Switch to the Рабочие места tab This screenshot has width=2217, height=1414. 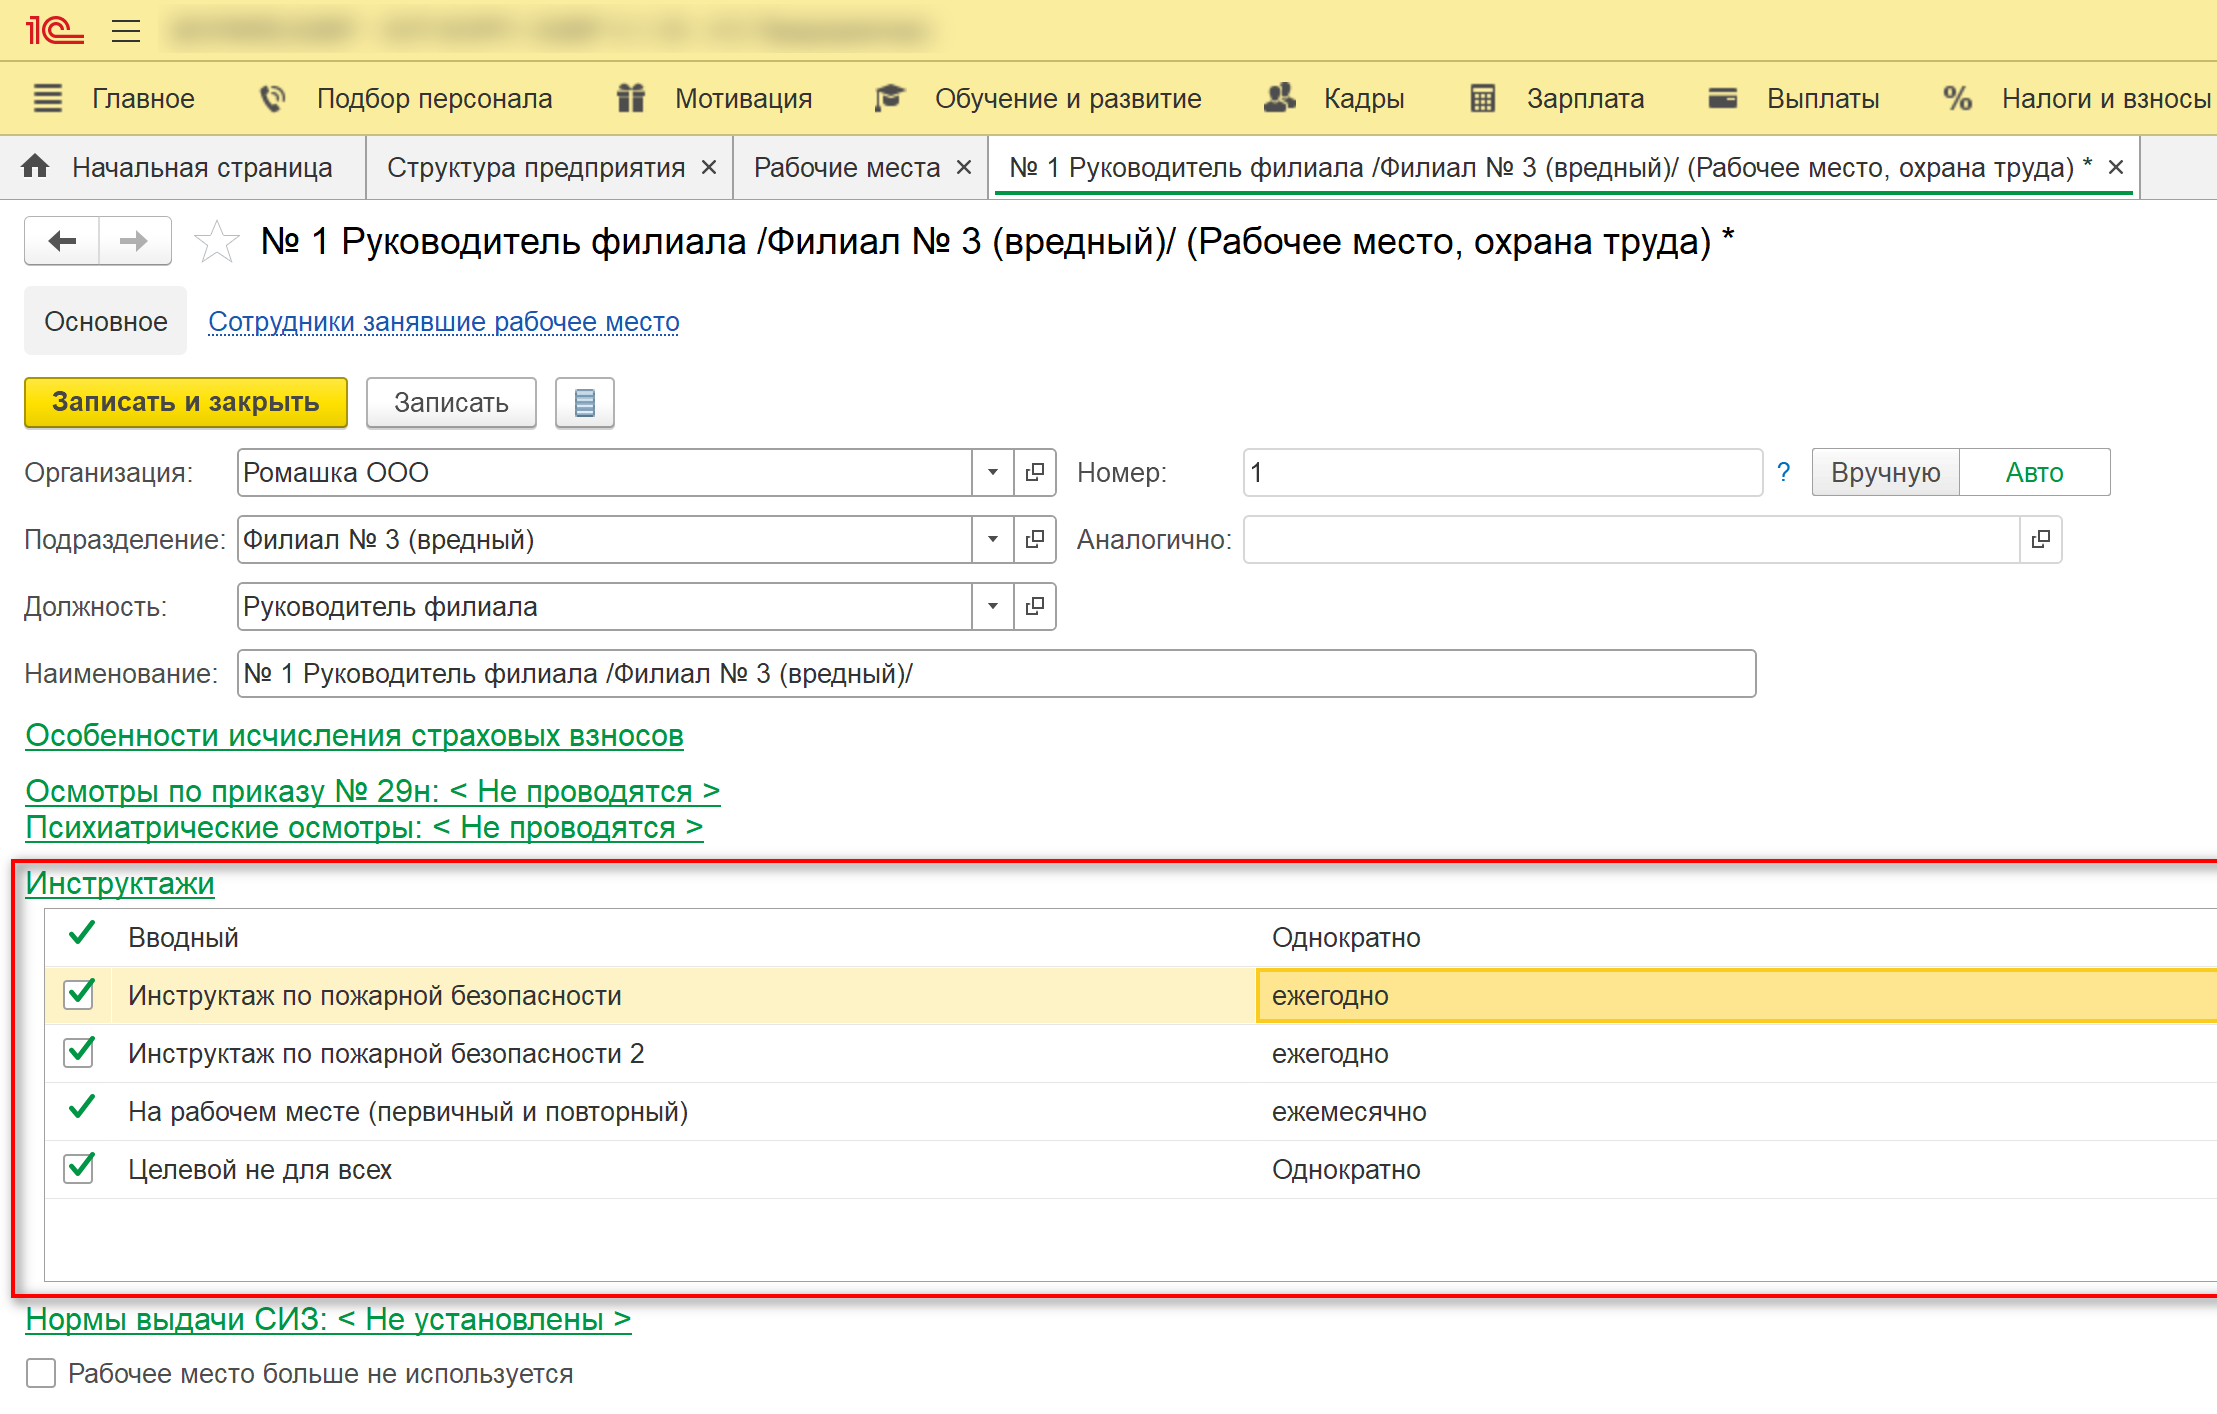click(846, 167)
